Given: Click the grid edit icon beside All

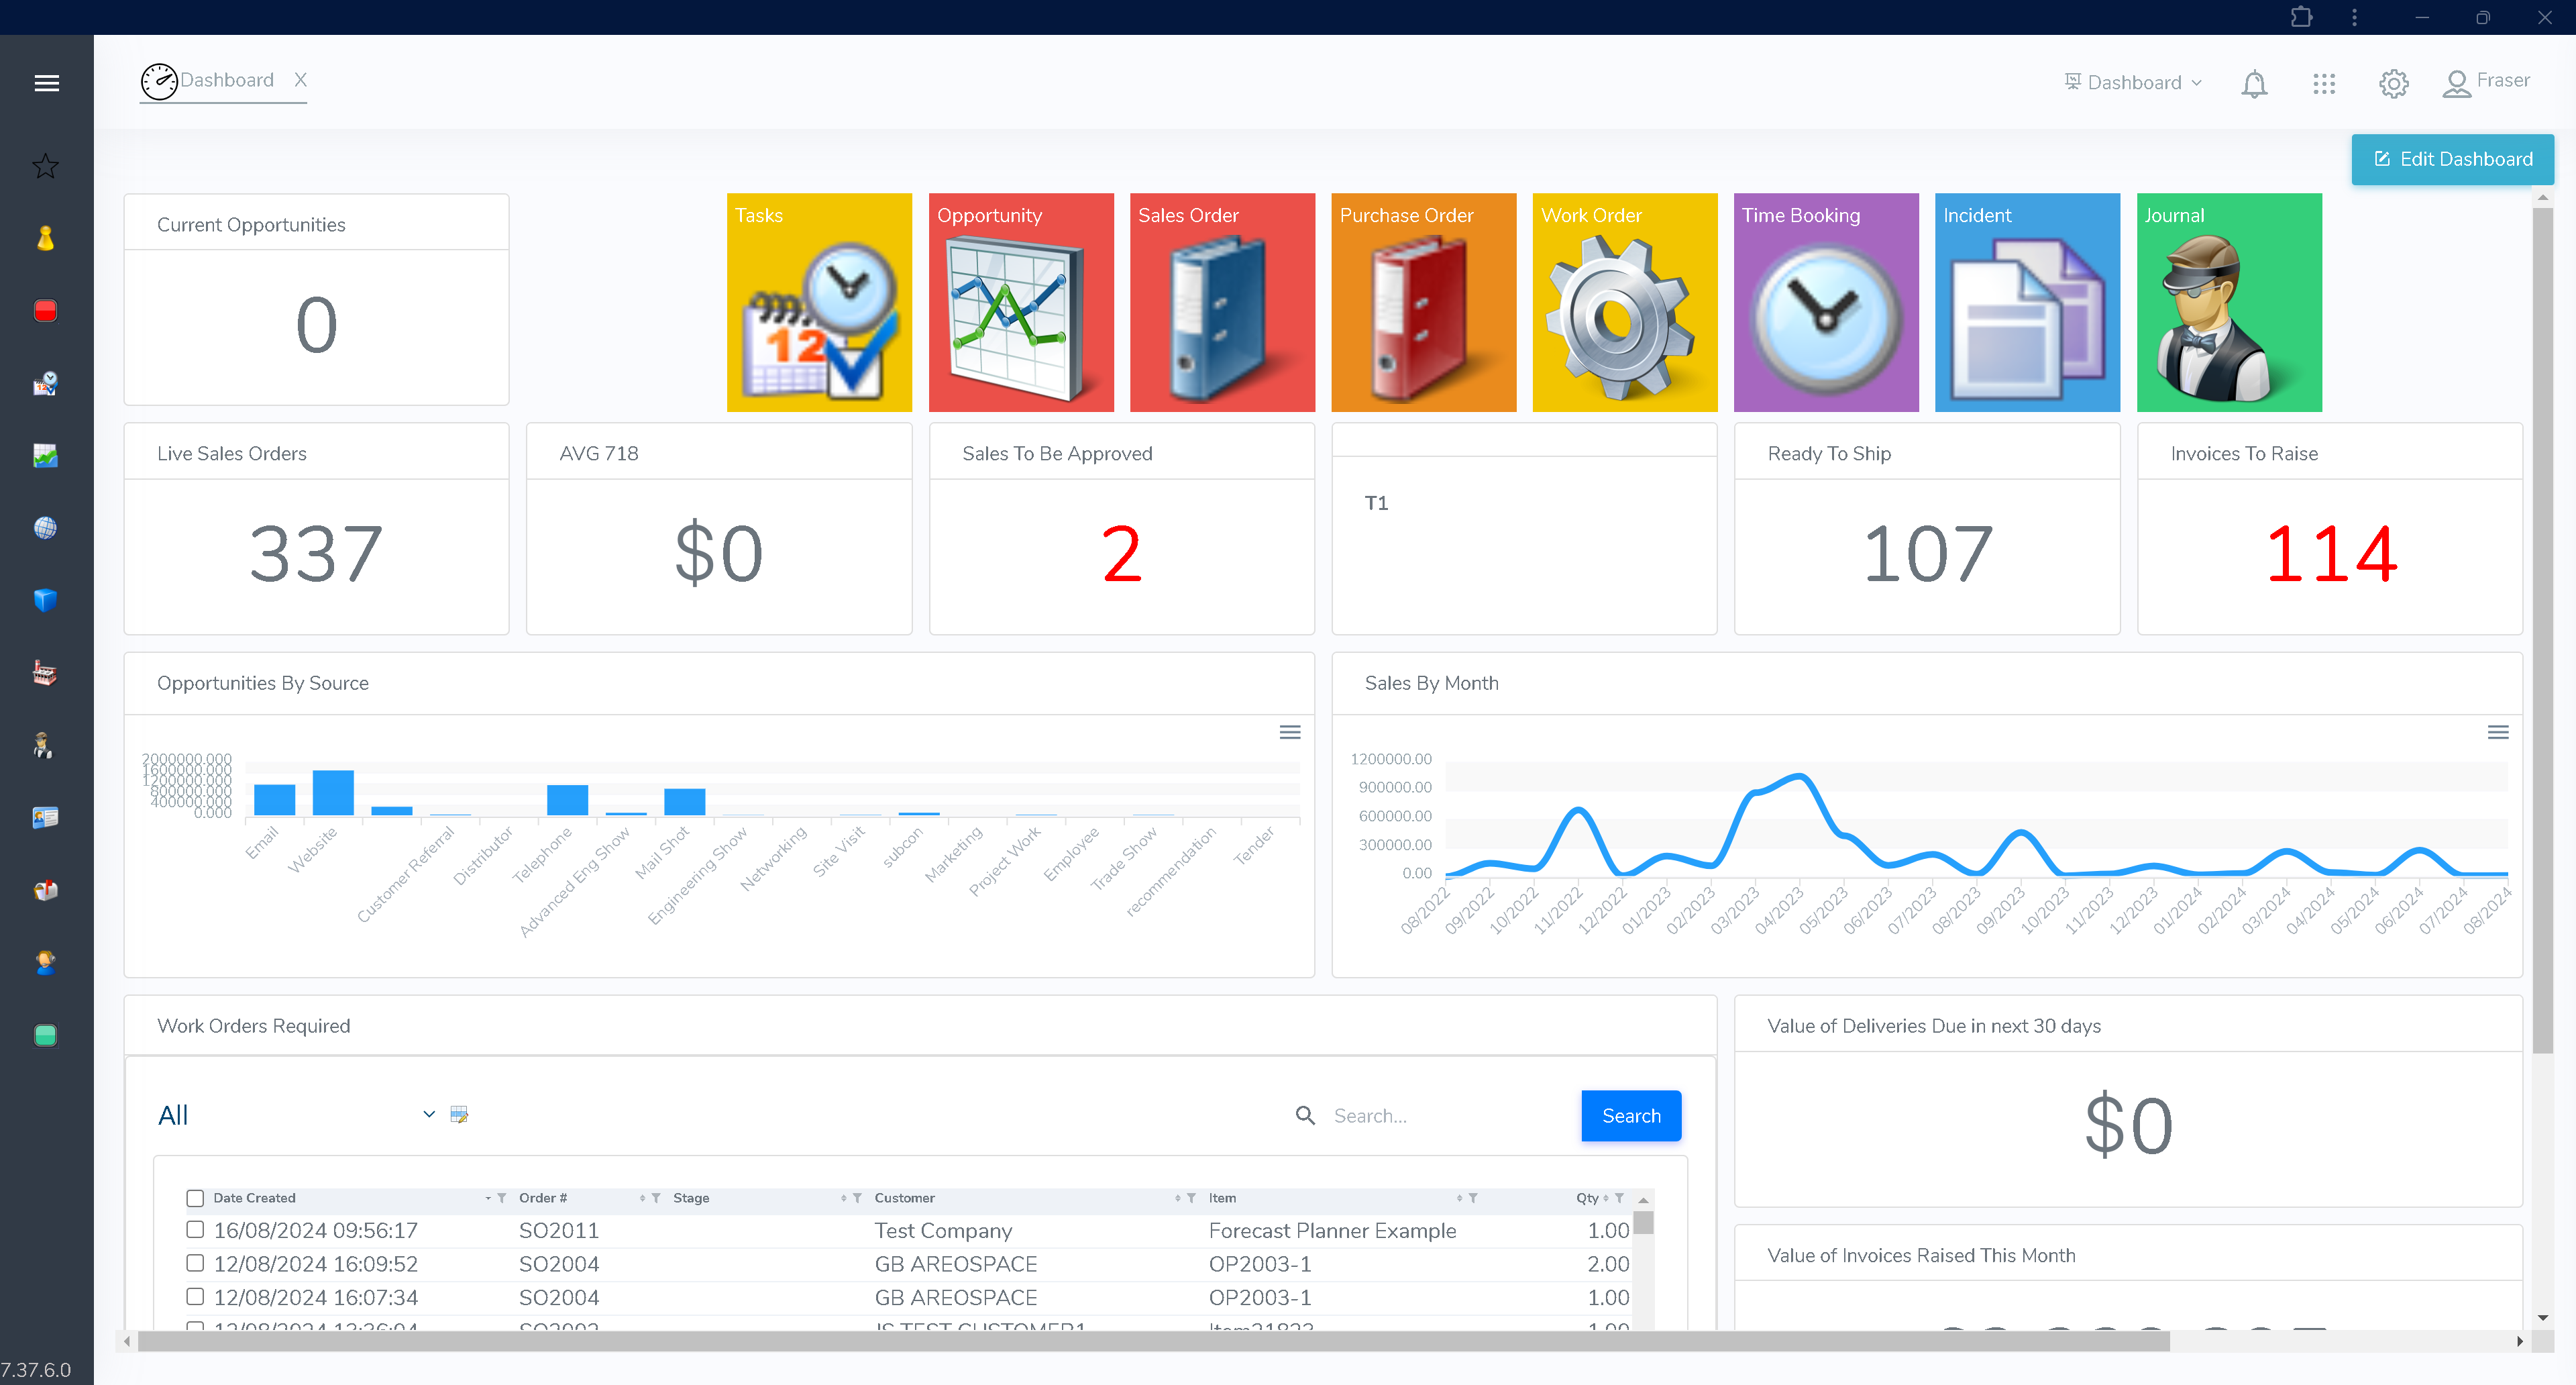Looking at the screenshot, I should 459,1115.
